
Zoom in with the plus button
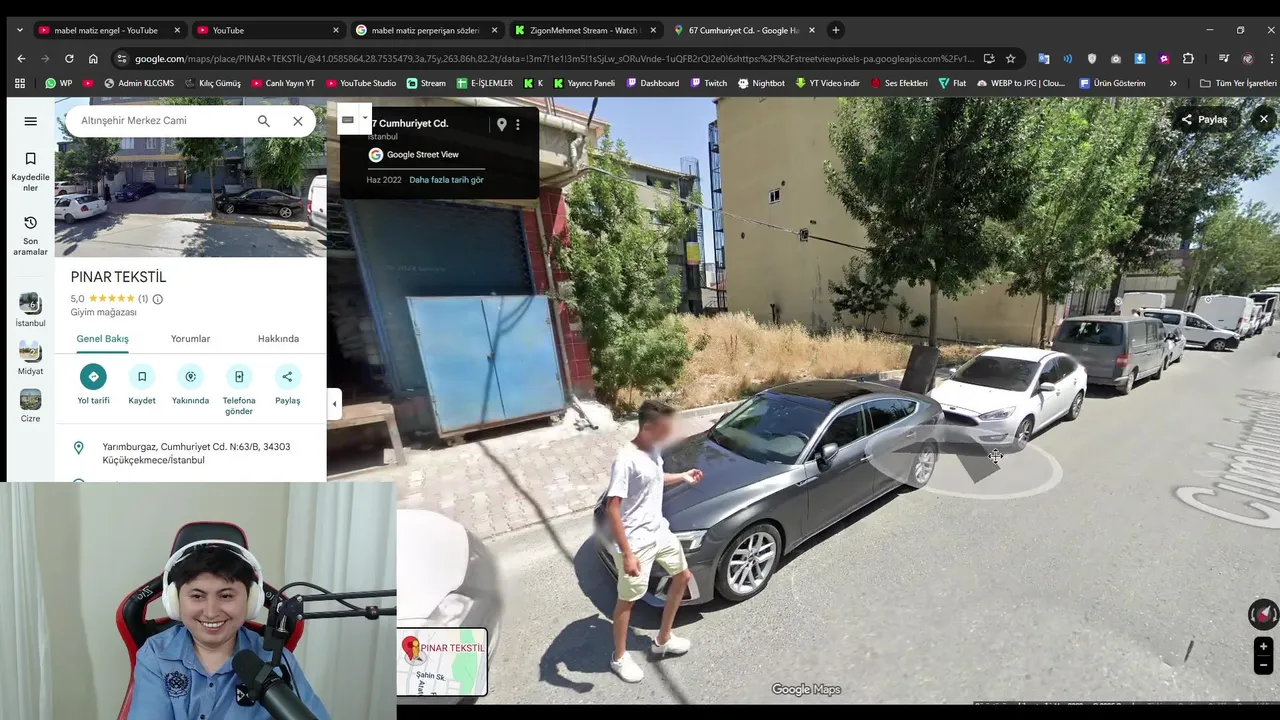point(1263,647)
